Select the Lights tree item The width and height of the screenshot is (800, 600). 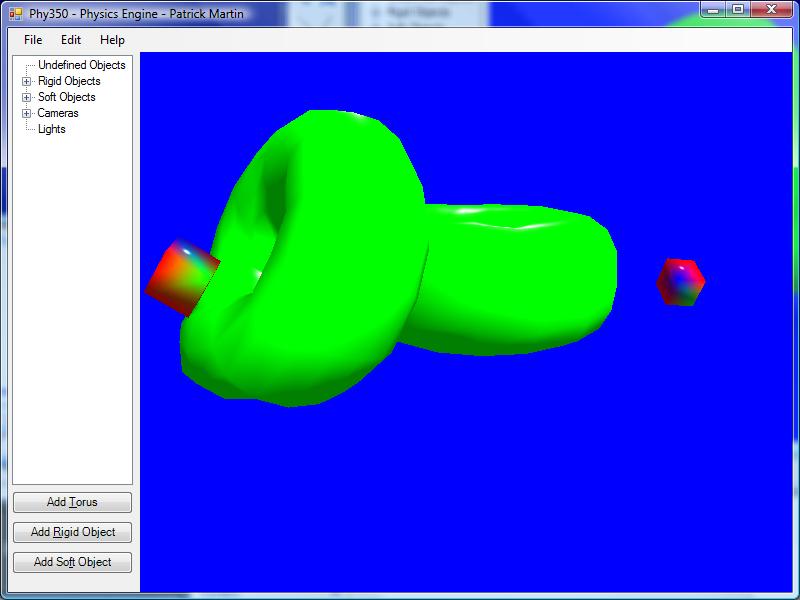(x=51, y=129)
